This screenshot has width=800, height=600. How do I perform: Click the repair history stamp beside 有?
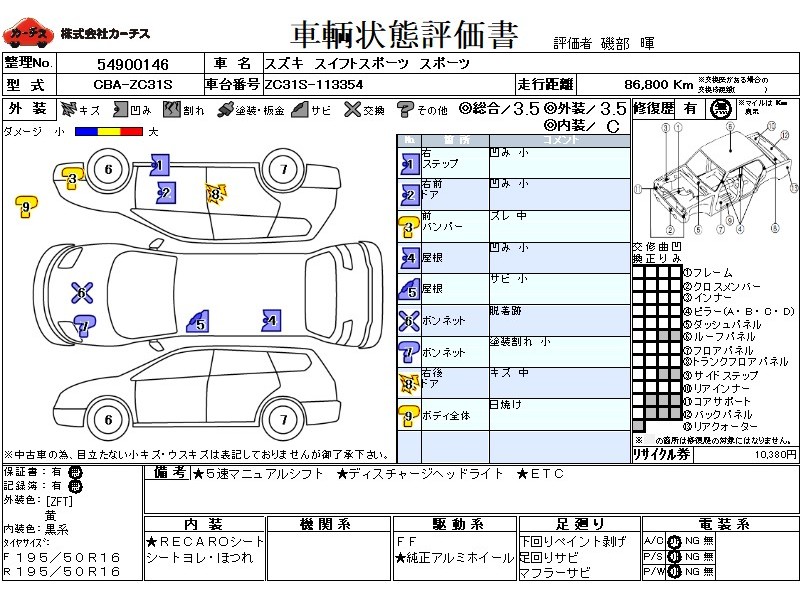718,109
